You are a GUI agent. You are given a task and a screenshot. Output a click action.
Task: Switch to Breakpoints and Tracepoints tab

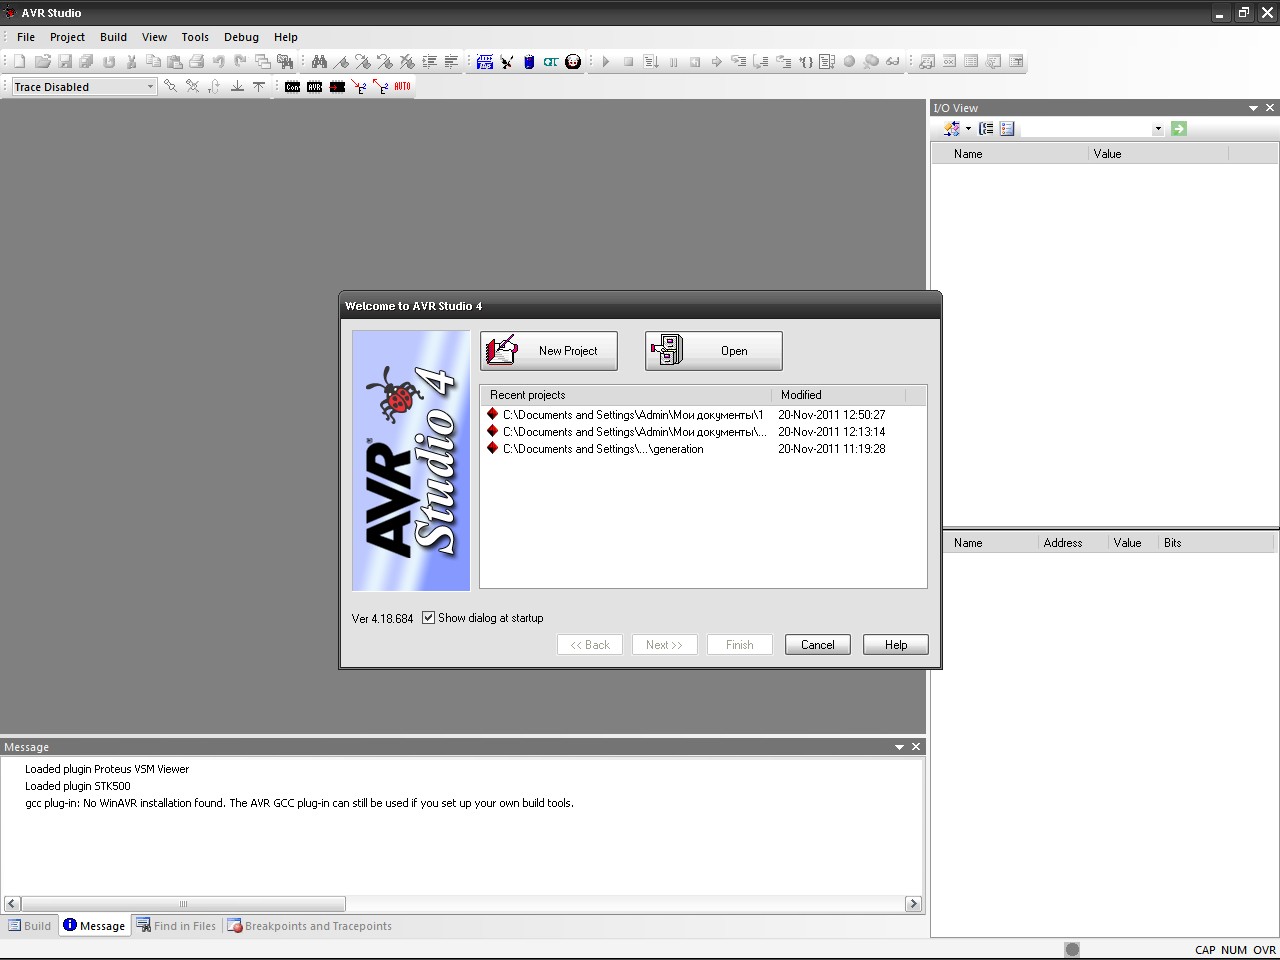(x=309, y=926)
